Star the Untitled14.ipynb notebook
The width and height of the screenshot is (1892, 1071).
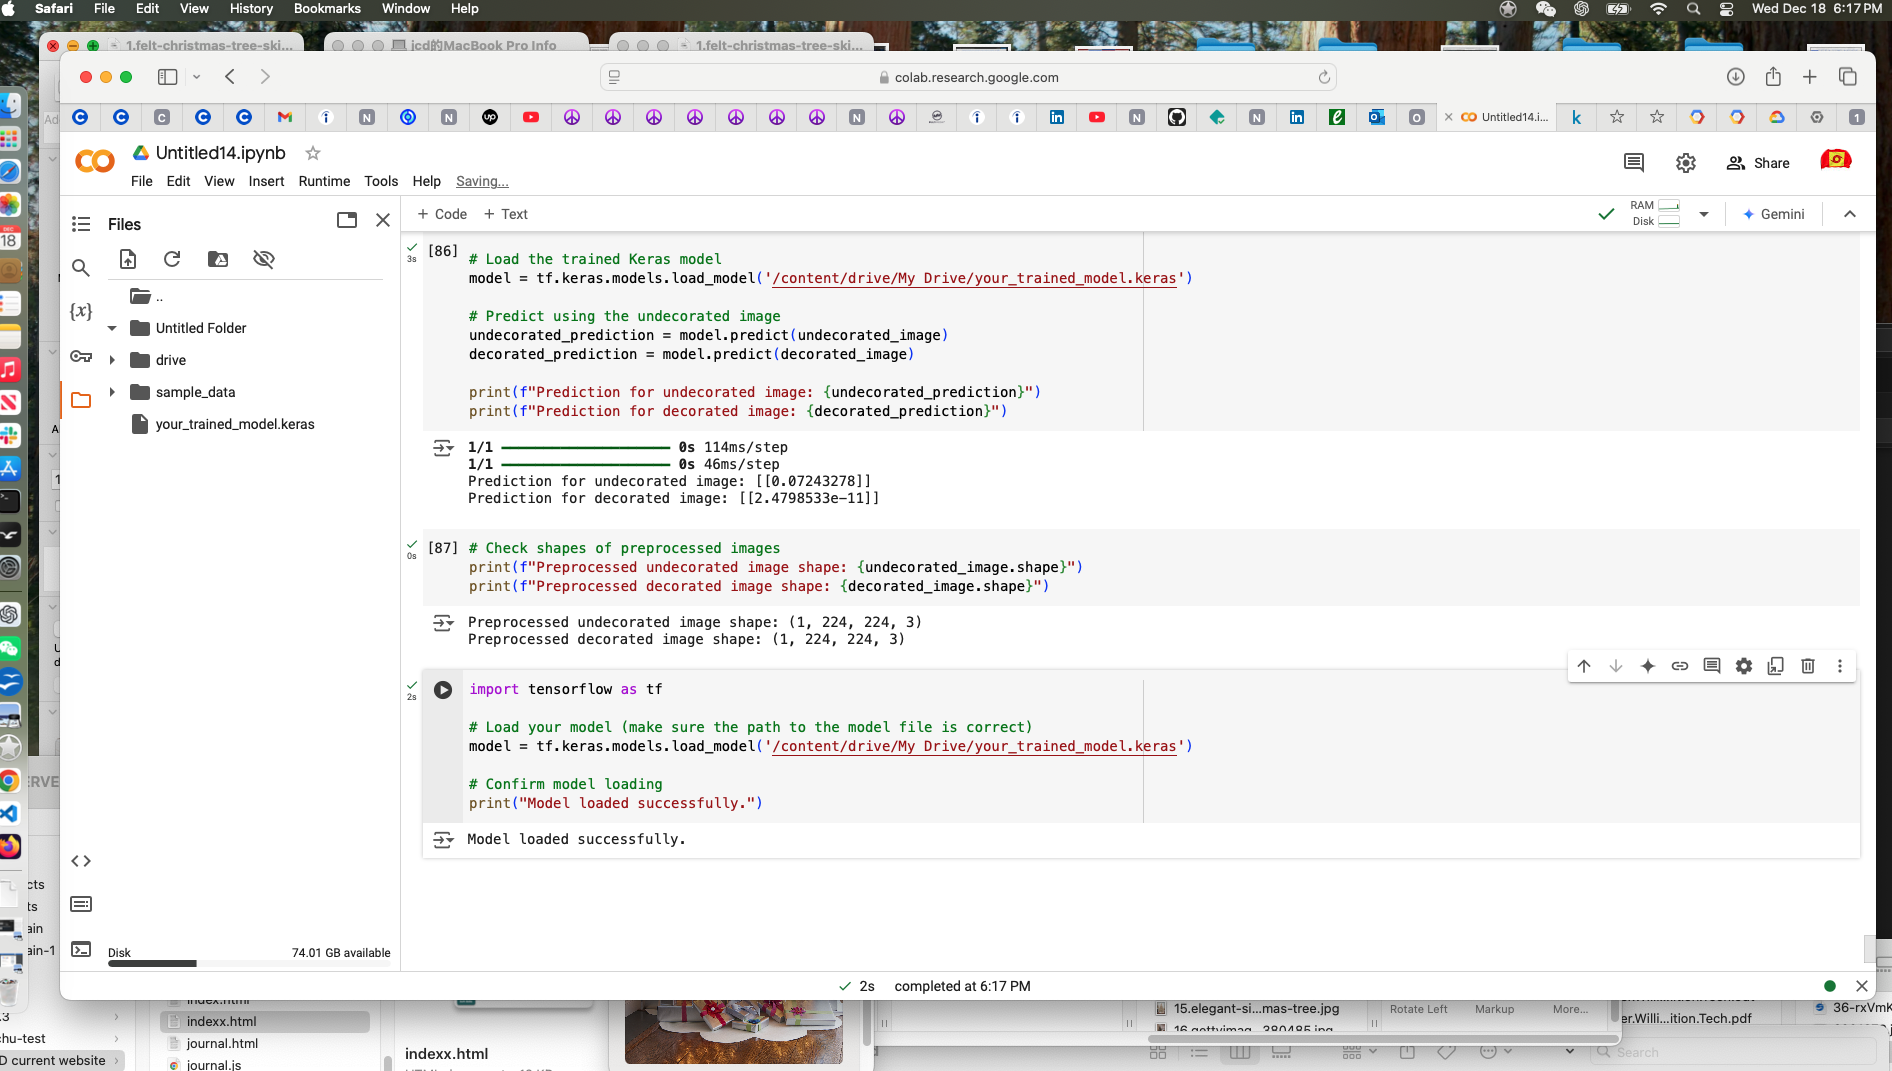(313, 153)
